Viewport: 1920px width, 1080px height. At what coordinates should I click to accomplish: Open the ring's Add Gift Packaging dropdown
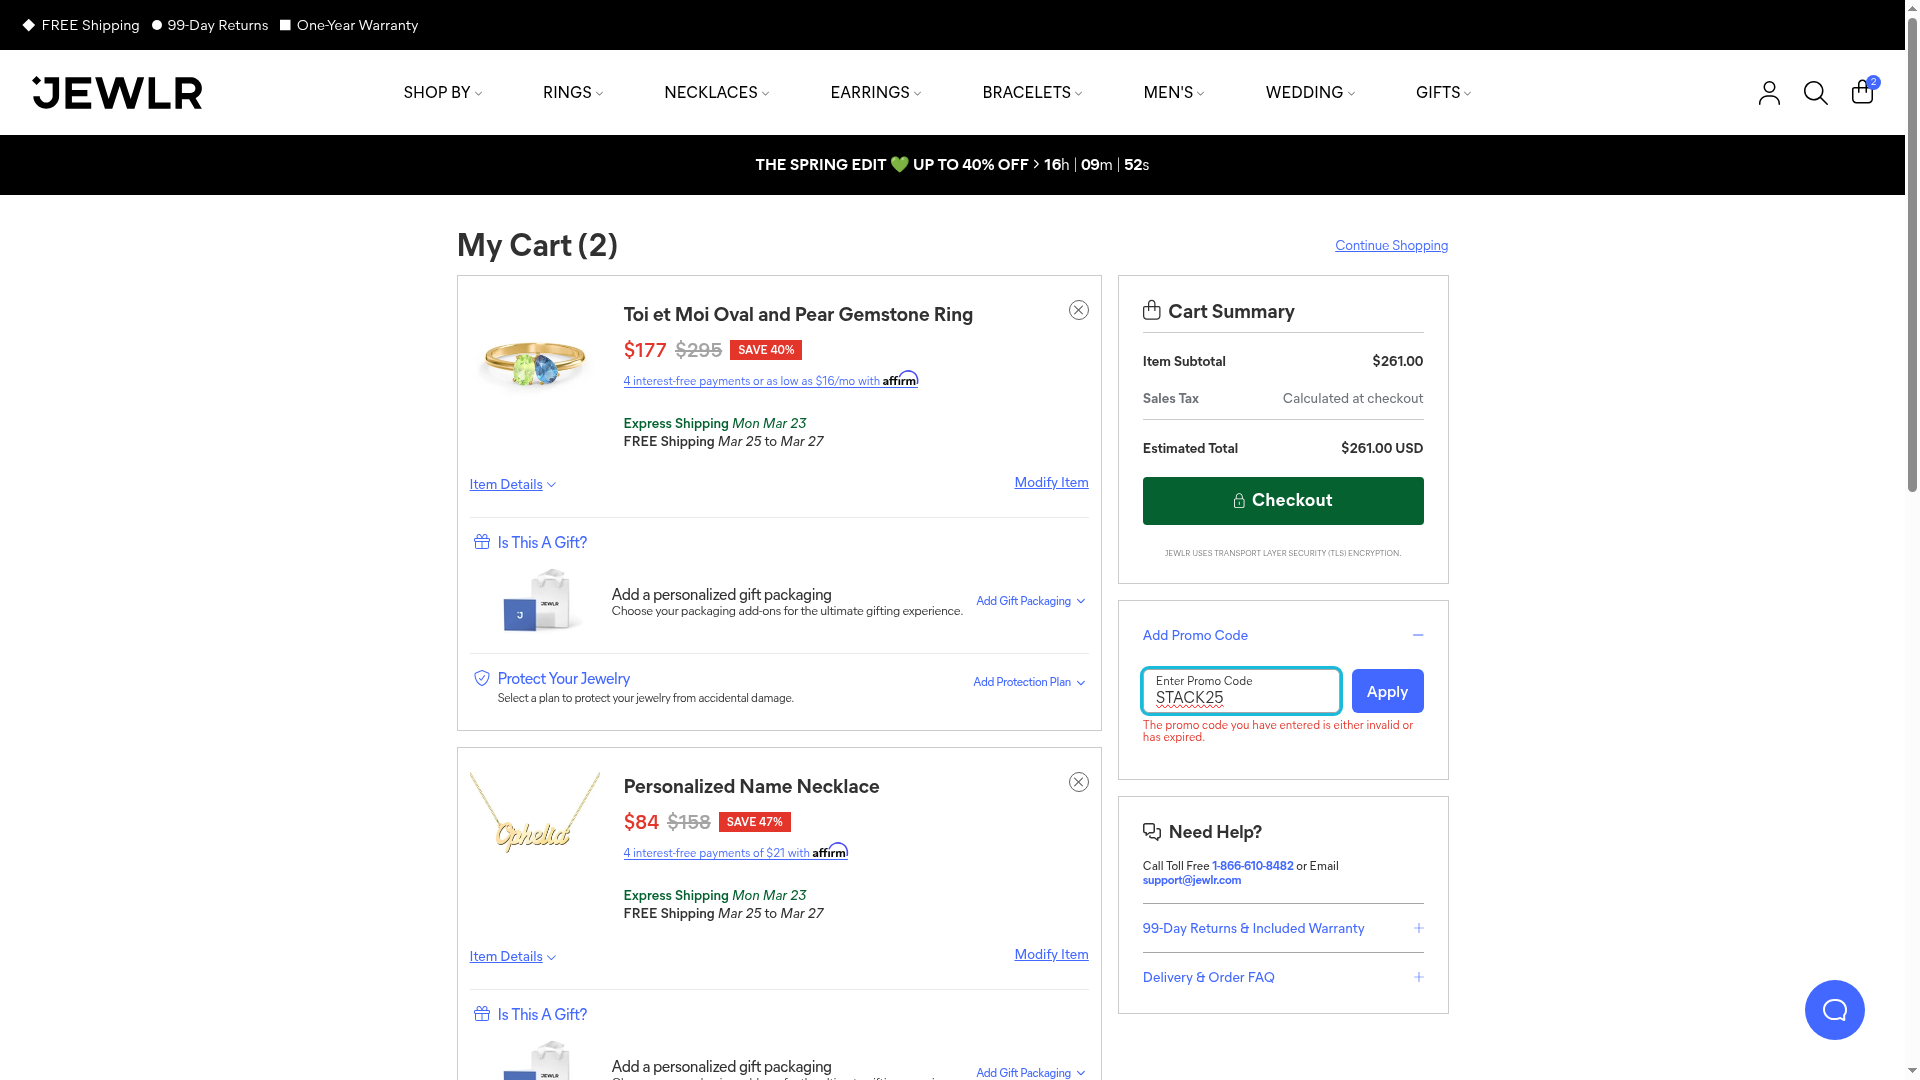pos(1030,601)
